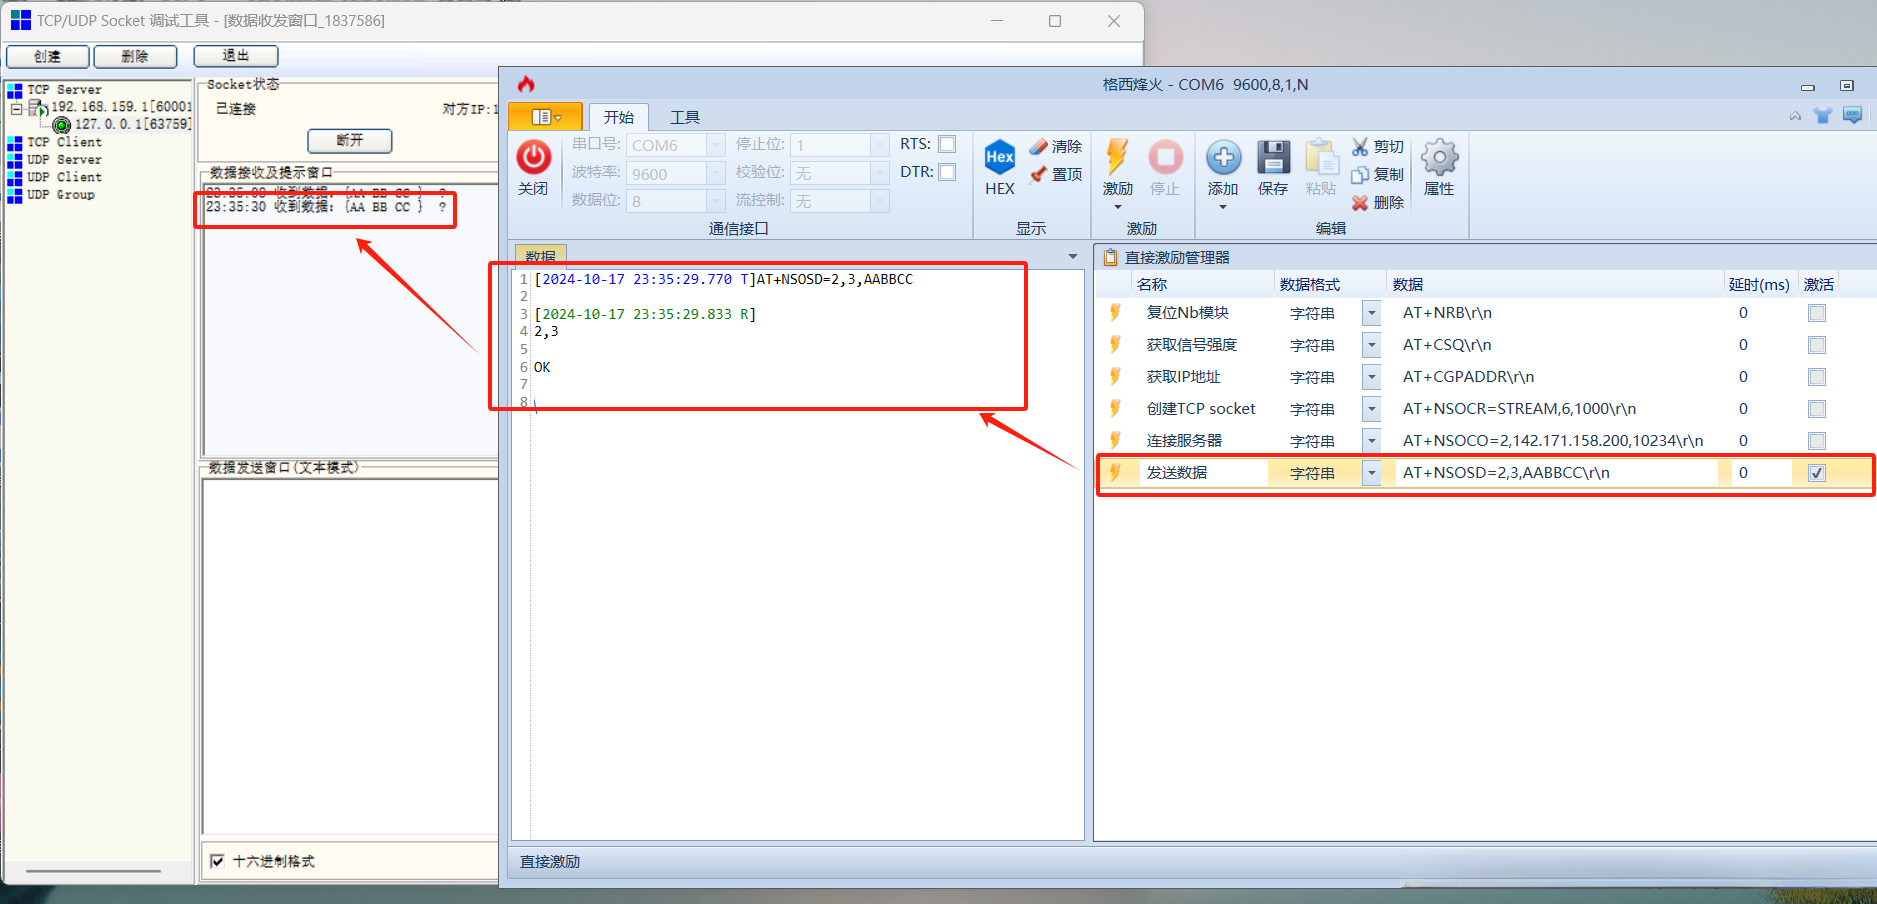Image resolution: width=1877 pixels, height=904 pixels.
Task: Click the AT+NSOSD=2,3,AABBCC\r\n data cell
Action: click(1555, 473)
